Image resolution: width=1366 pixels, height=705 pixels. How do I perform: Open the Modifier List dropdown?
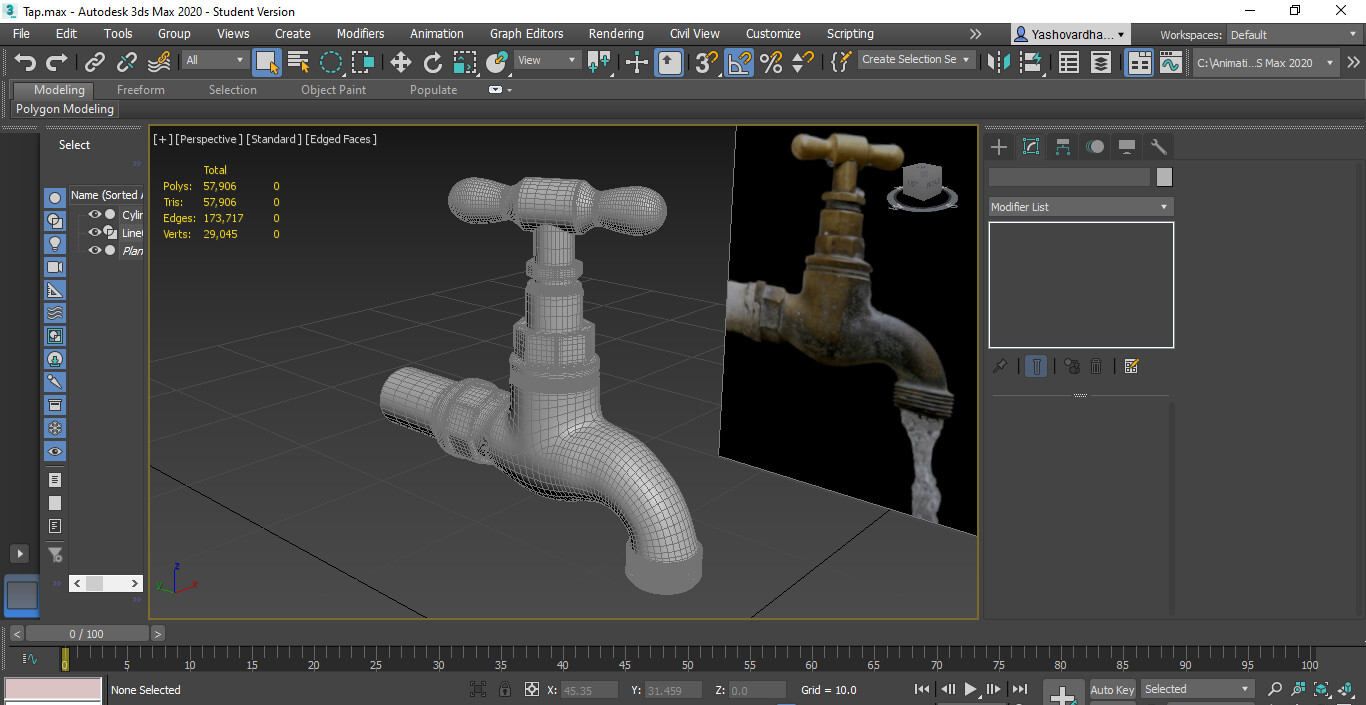click(1080, 206)
